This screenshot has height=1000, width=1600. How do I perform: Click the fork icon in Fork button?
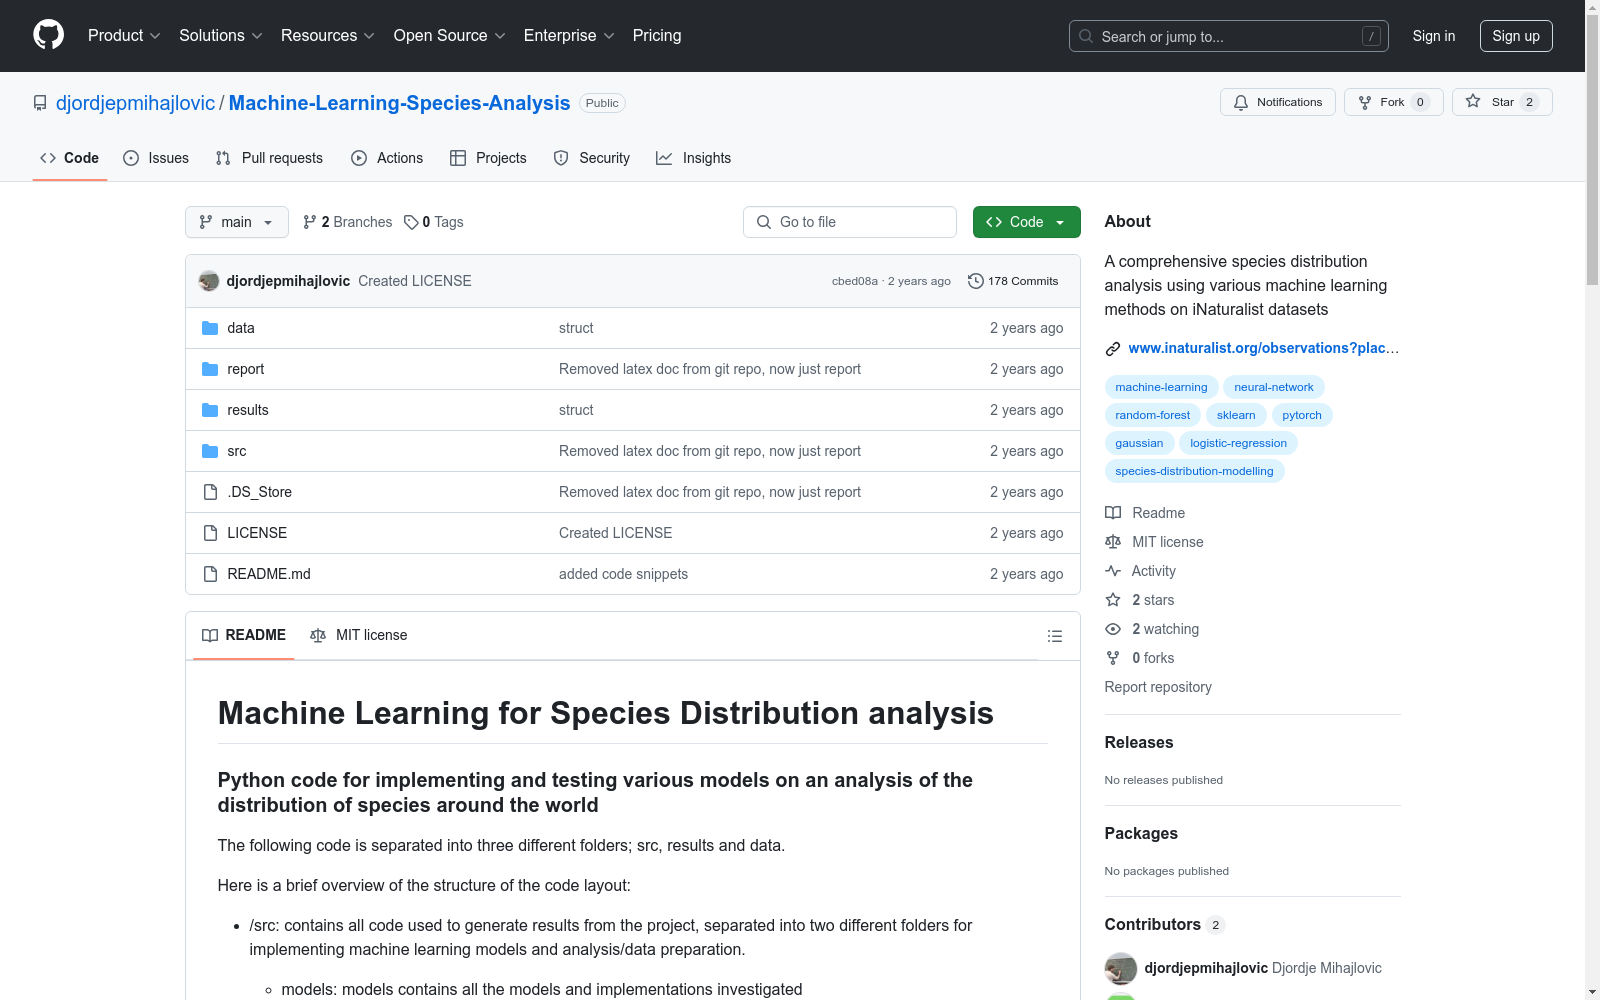click(x=1365, y=102)
